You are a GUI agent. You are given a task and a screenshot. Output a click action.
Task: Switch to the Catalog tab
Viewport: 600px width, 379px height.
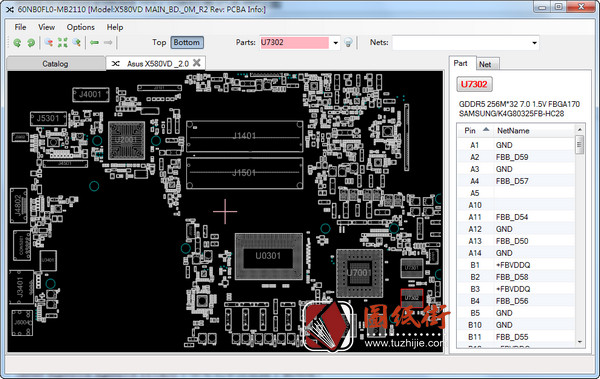click(x=55, y=64)
